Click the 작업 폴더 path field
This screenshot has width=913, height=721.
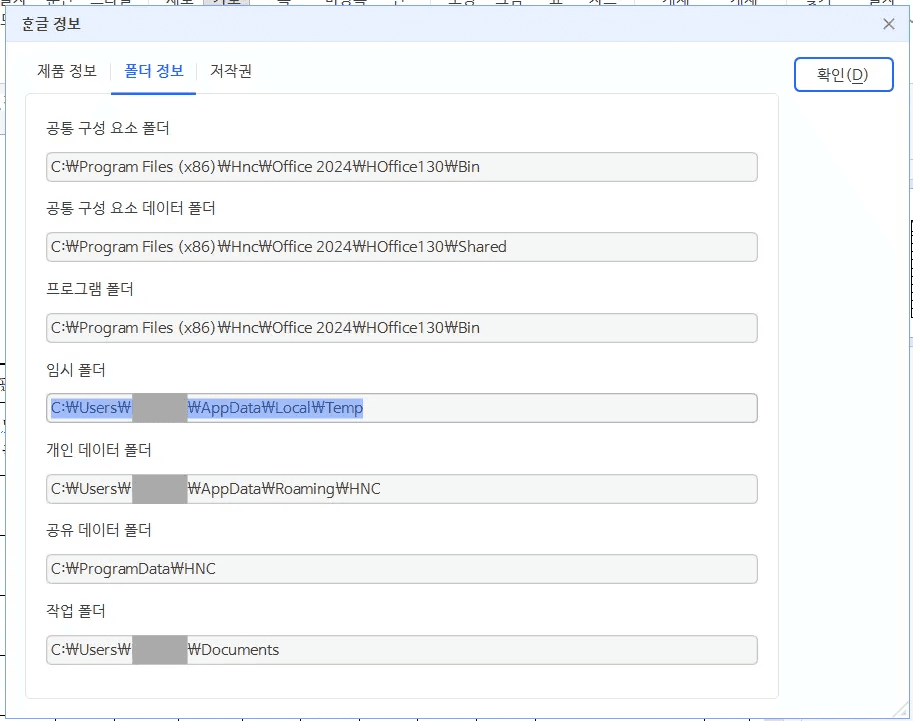point(400,649)
